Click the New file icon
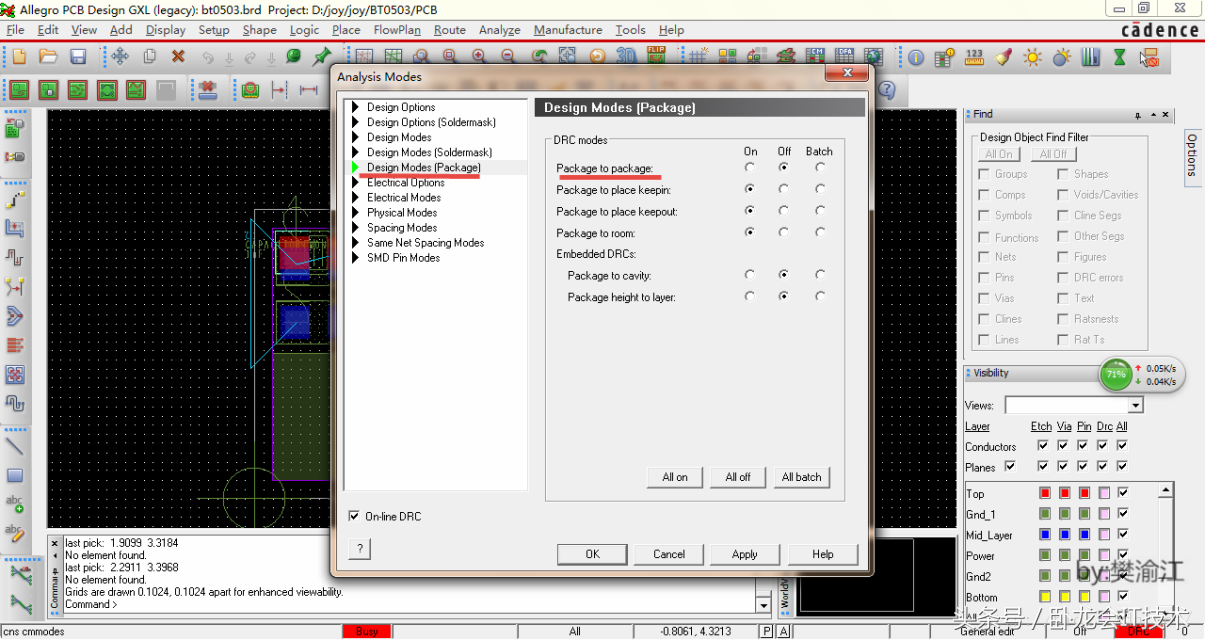The height and width of the screenshot is (640, 1205). (20, 57)
